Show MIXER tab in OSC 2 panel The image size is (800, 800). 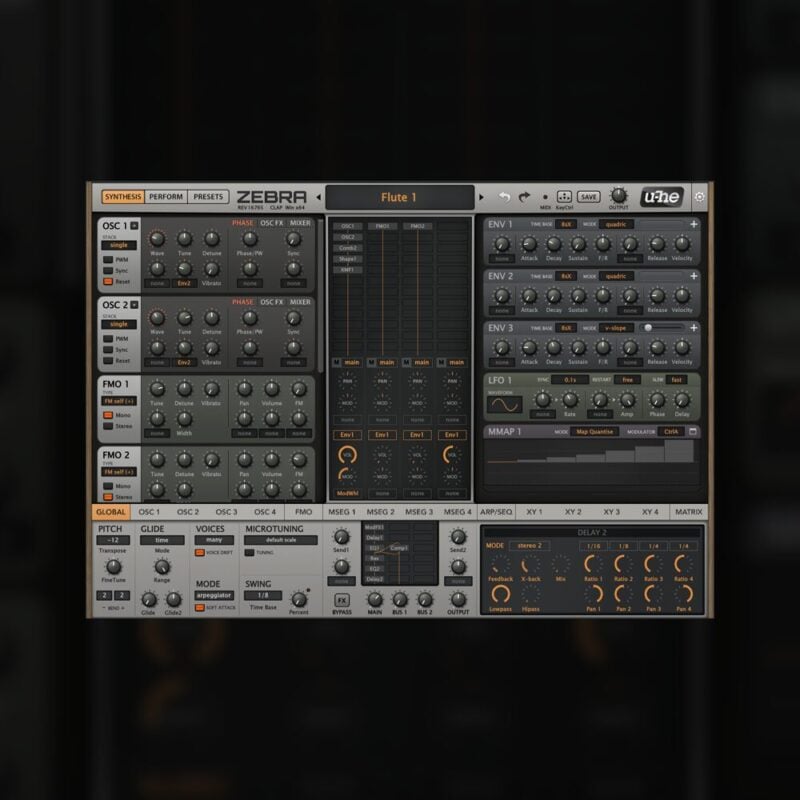pyautogui.click(x=300, y=302)
